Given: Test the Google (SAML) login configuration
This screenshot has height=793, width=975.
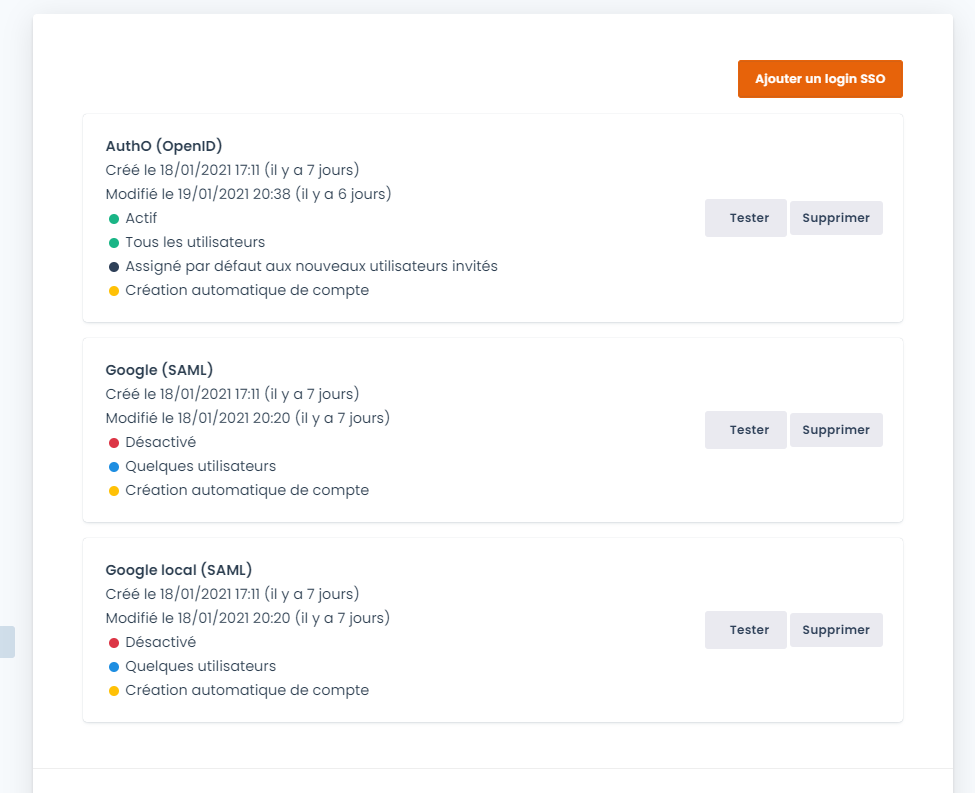Looking at the screenshot, I should (746, 430).
